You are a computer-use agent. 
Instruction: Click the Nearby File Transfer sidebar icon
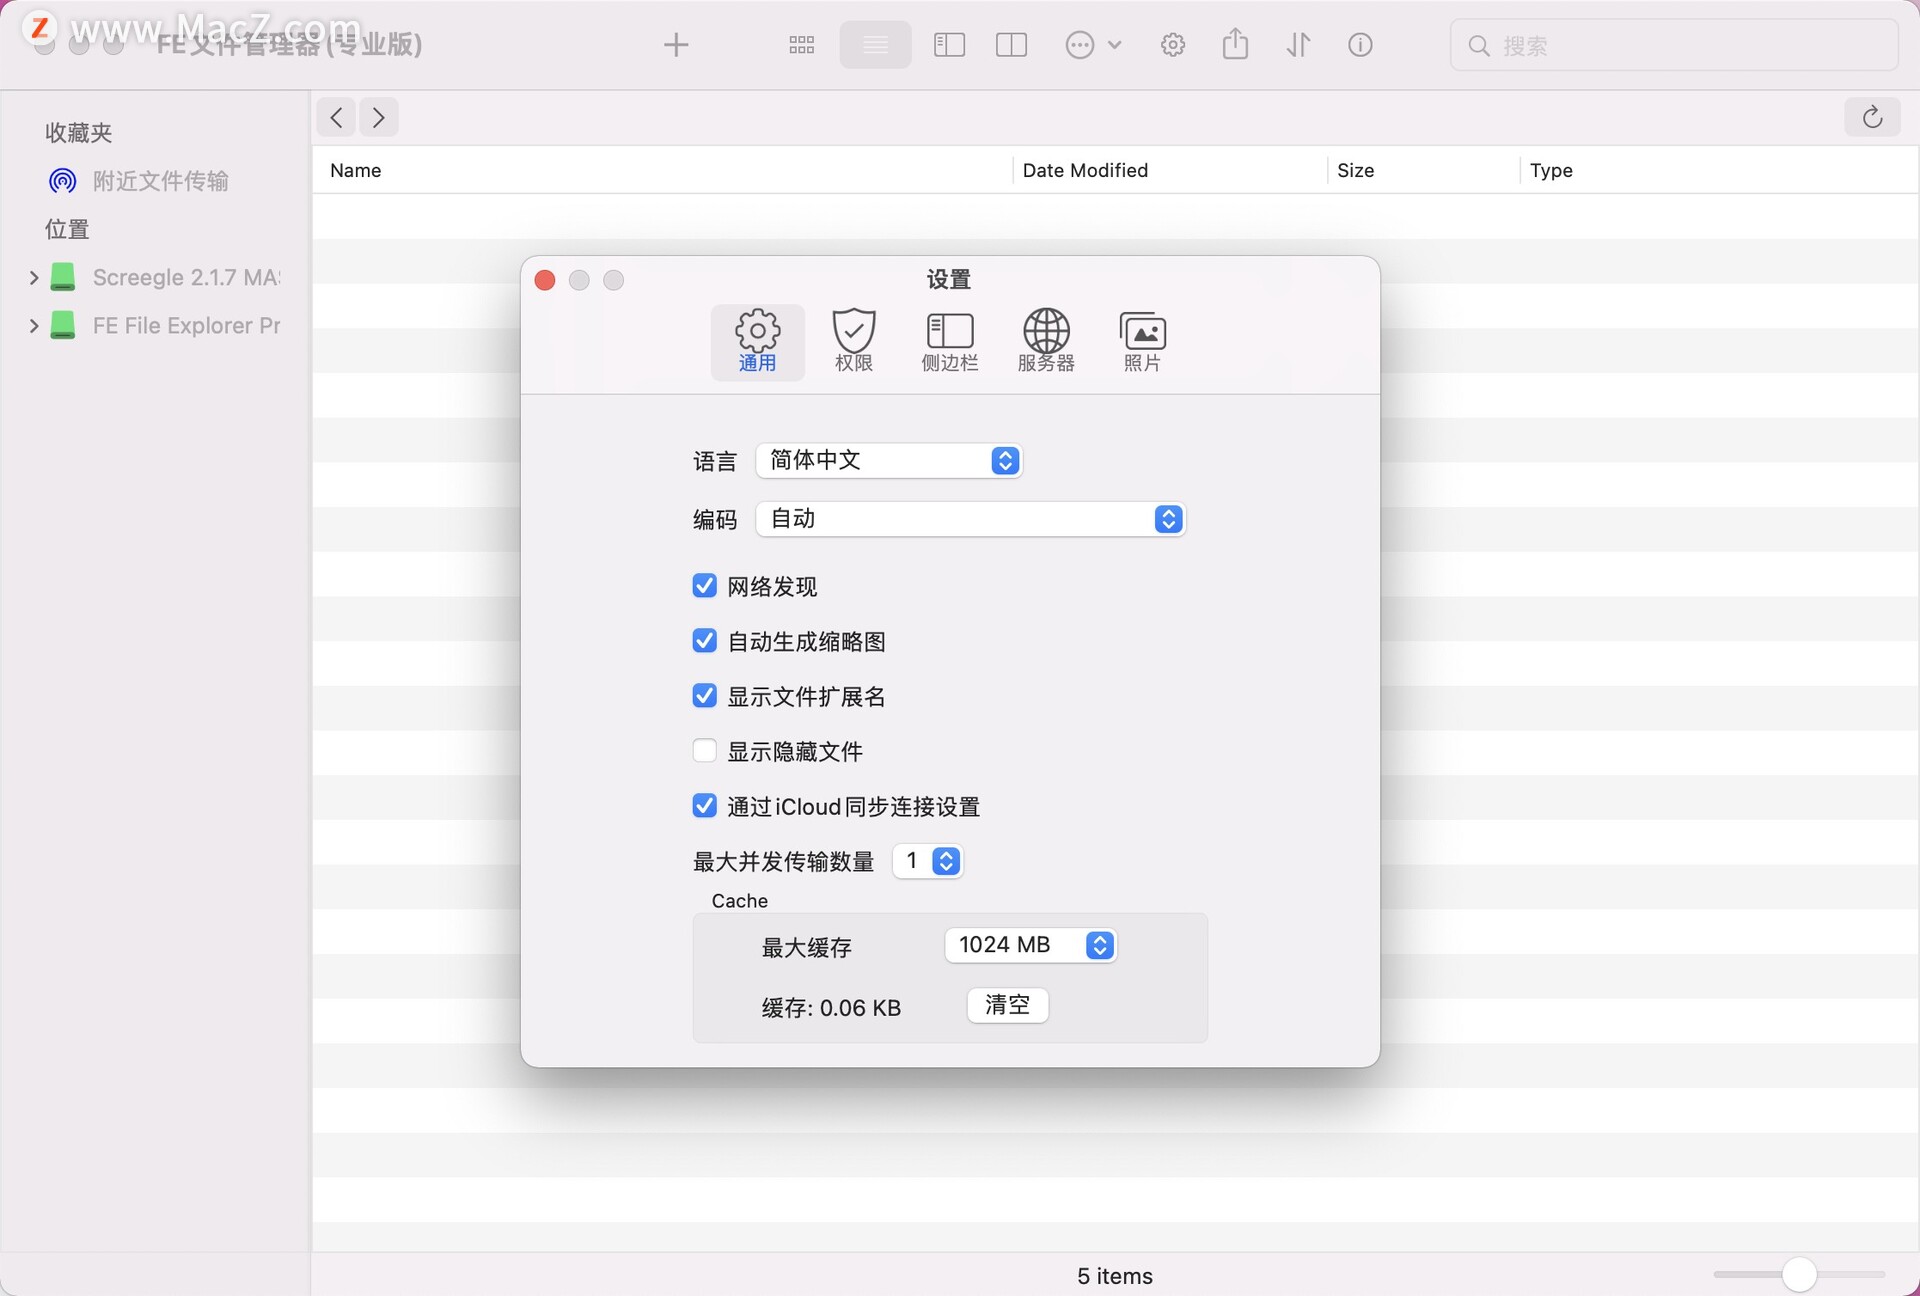pyautogui.click(x=62, y=181)
